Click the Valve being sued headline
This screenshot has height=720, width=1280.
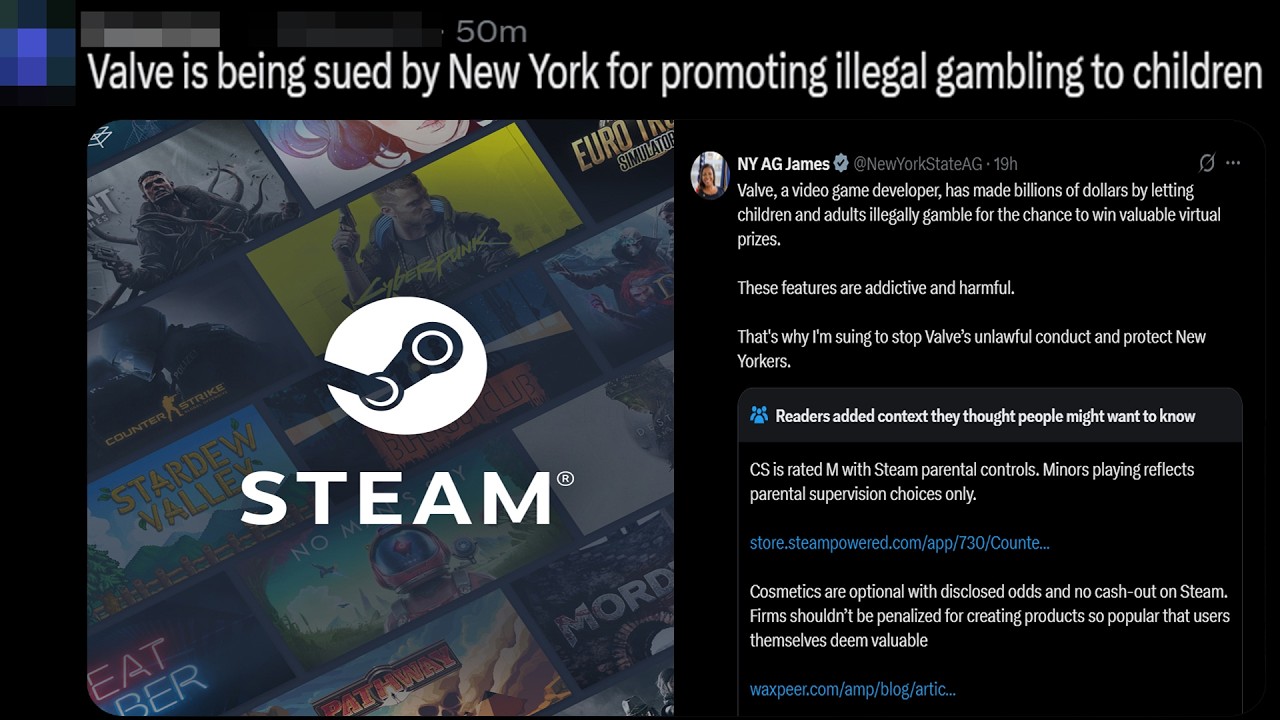click(x=674, y=73)
